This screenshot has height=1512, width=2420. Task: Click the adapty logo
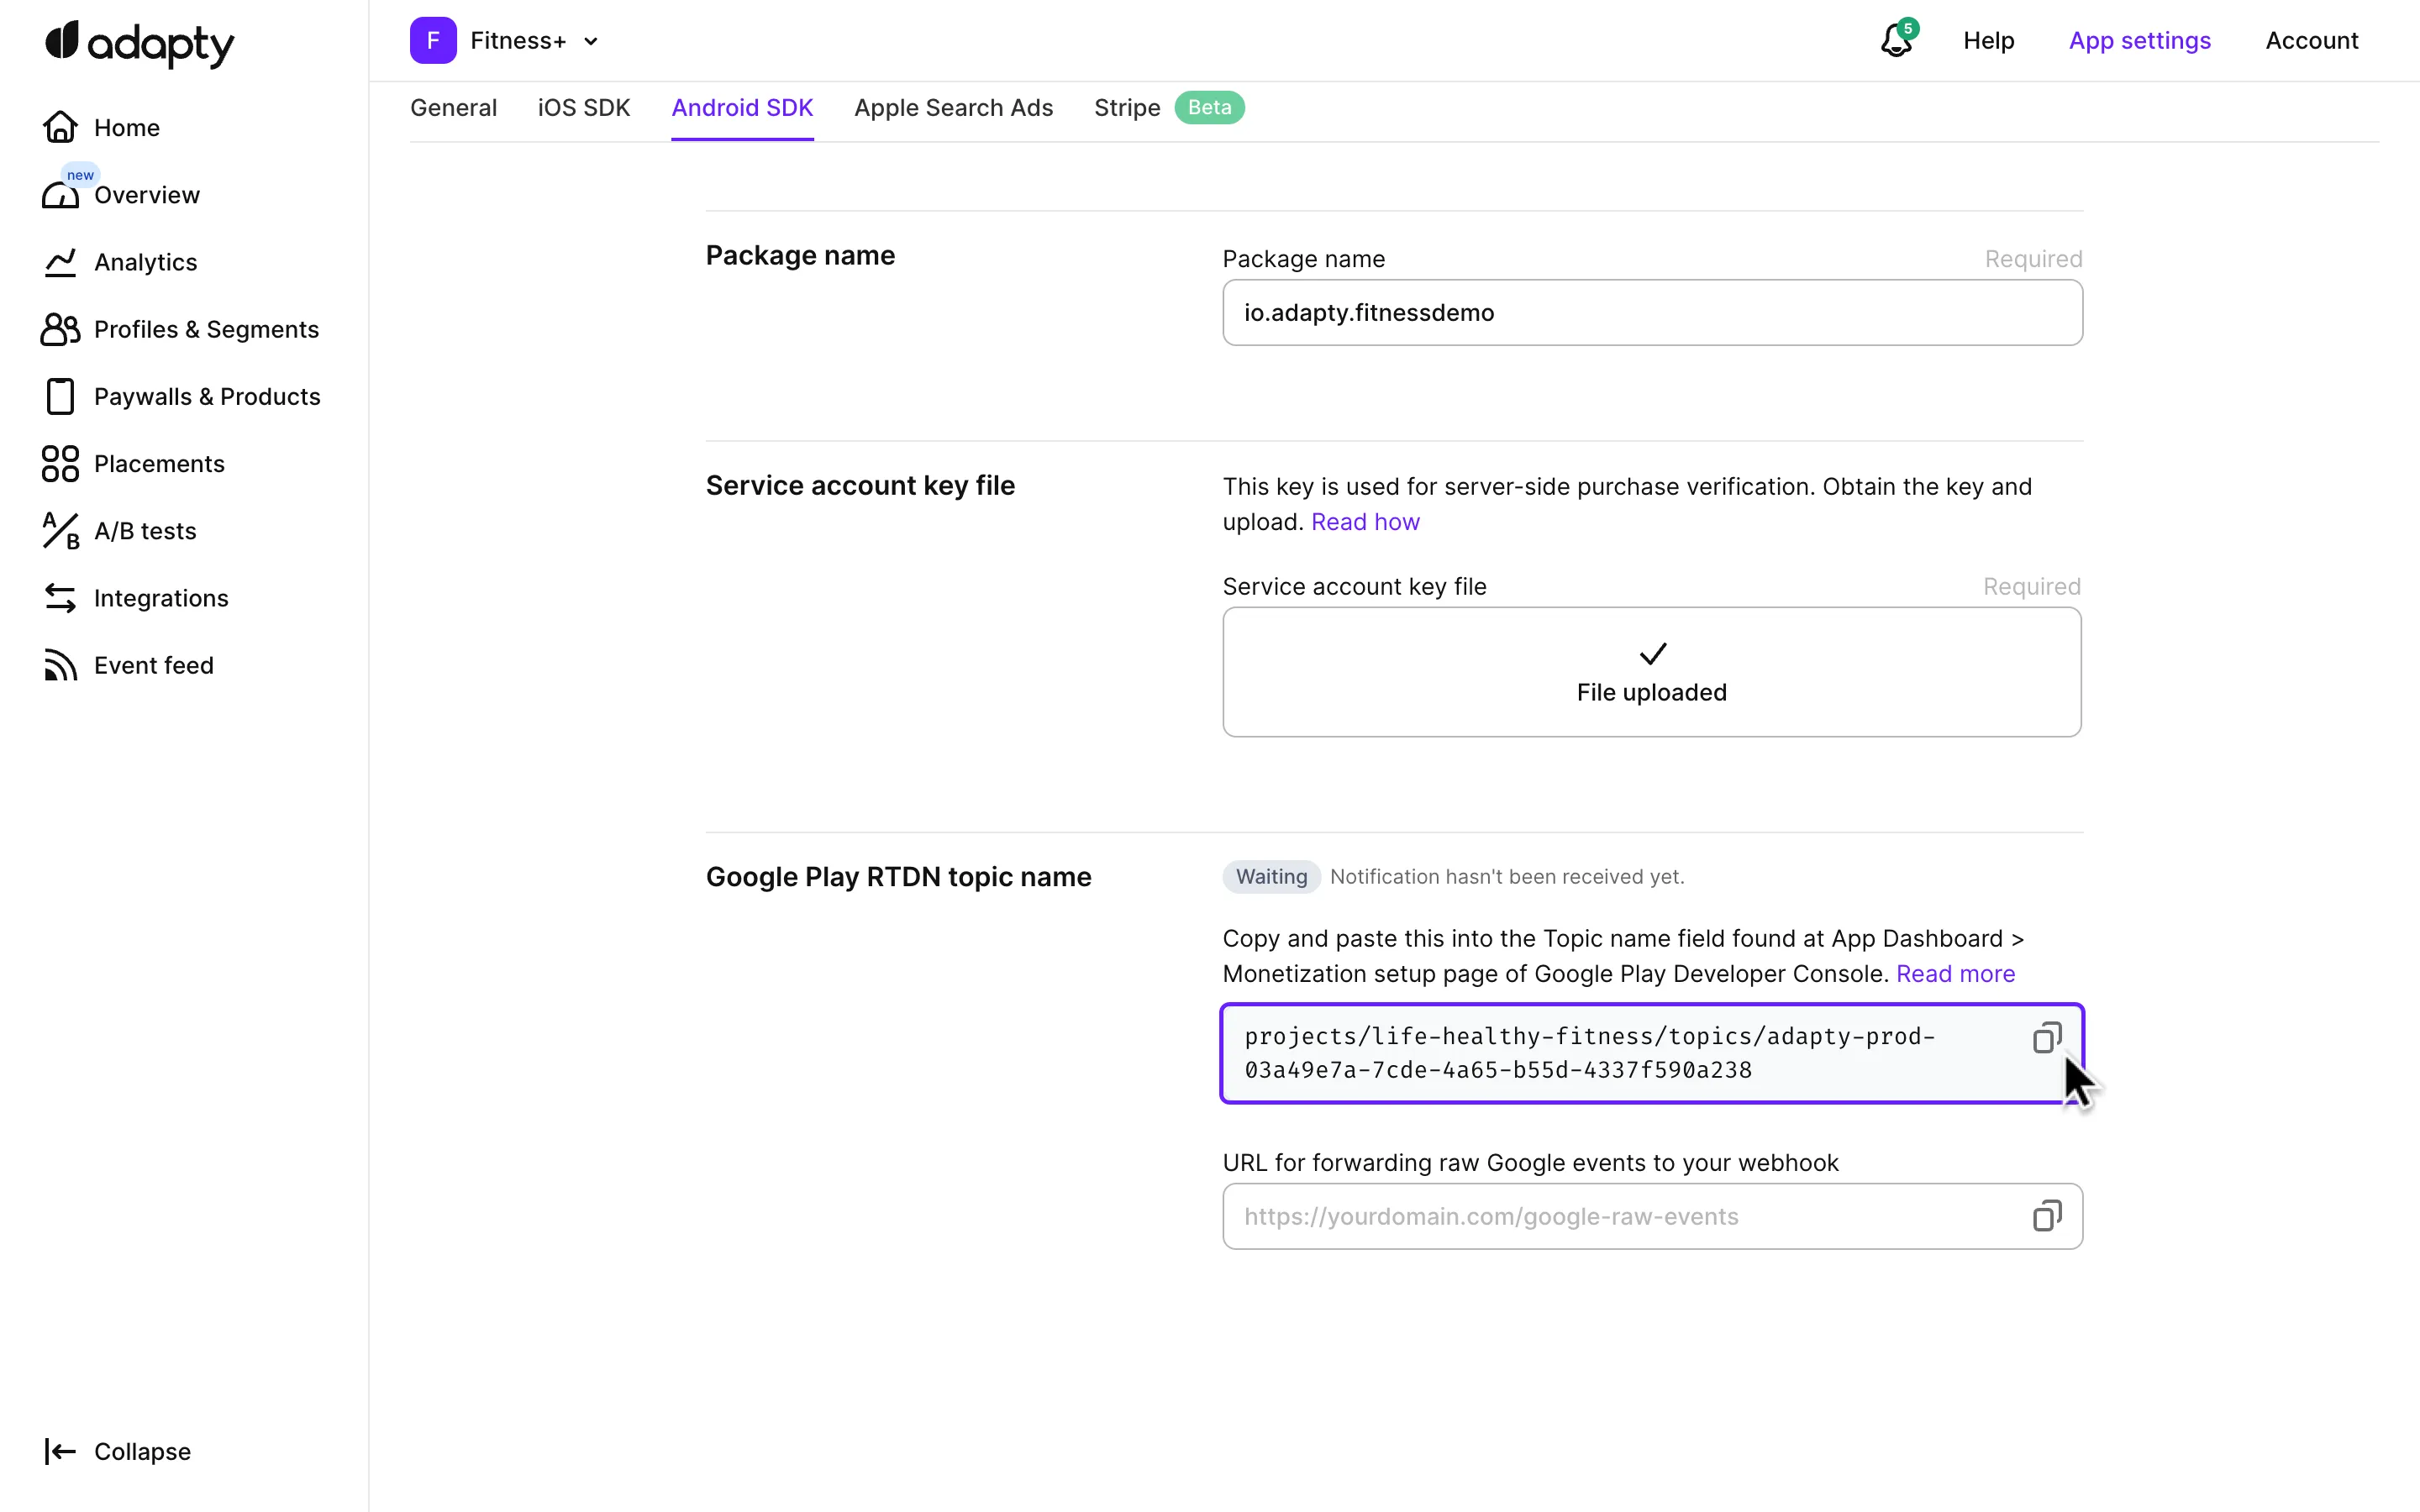click(x=140, y=43)
